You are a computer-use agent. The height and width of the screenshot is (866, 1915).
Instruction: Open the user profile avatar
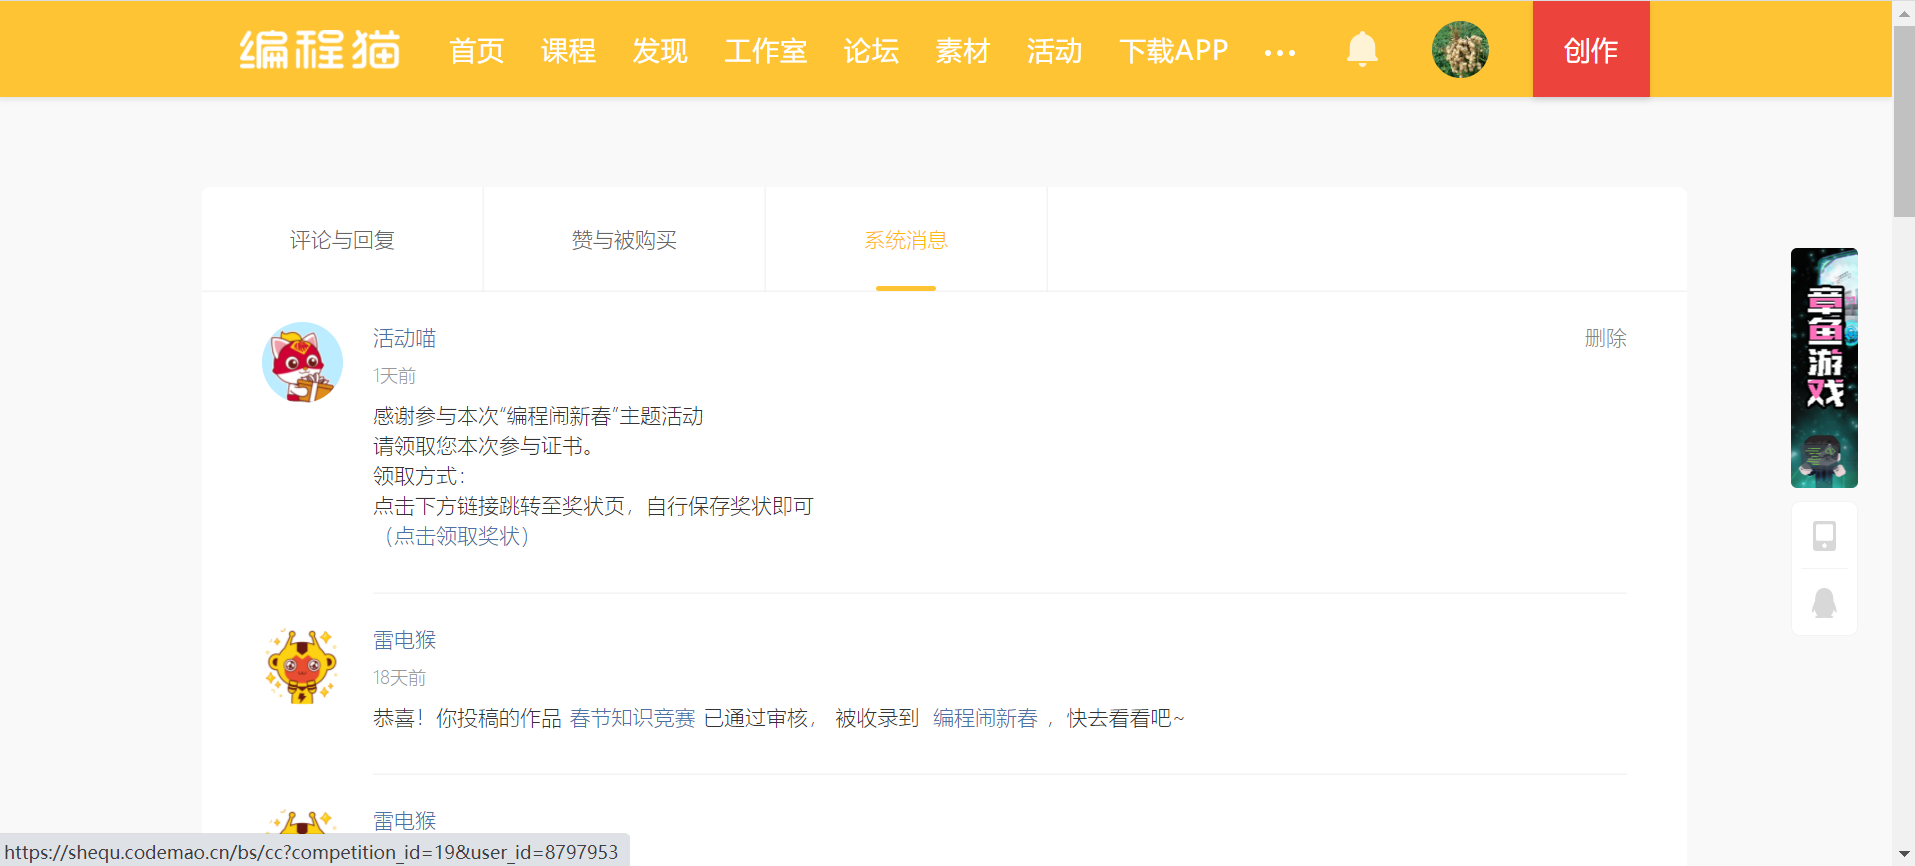coord(1460,49)
